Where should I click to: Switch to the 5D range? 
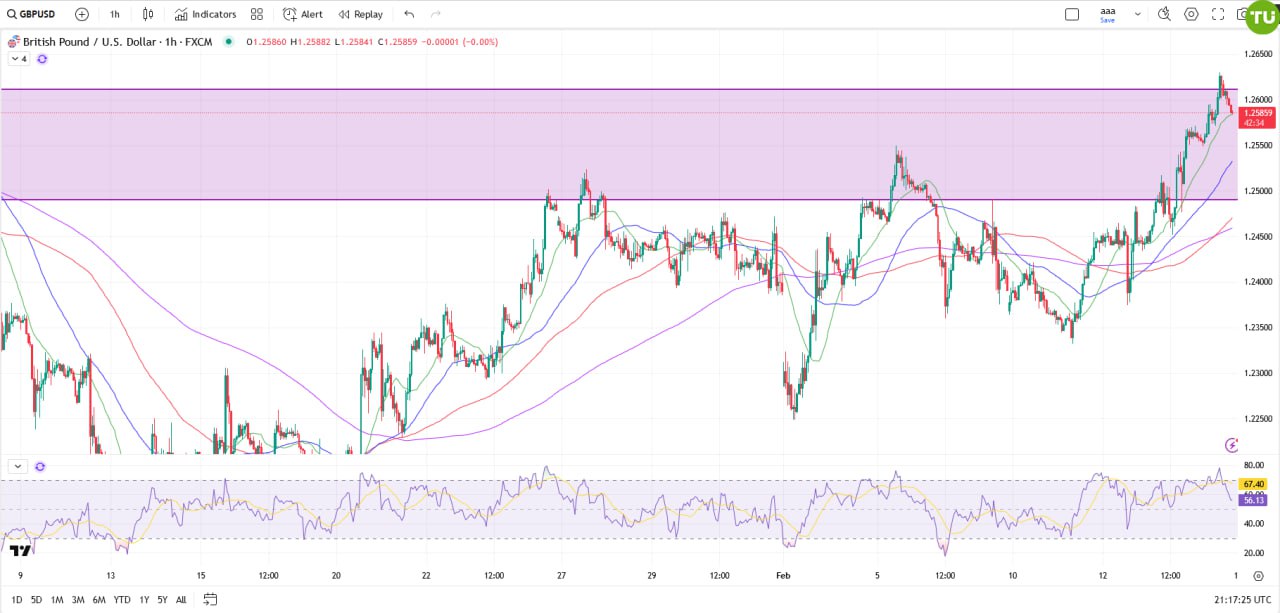coord(36,600)
